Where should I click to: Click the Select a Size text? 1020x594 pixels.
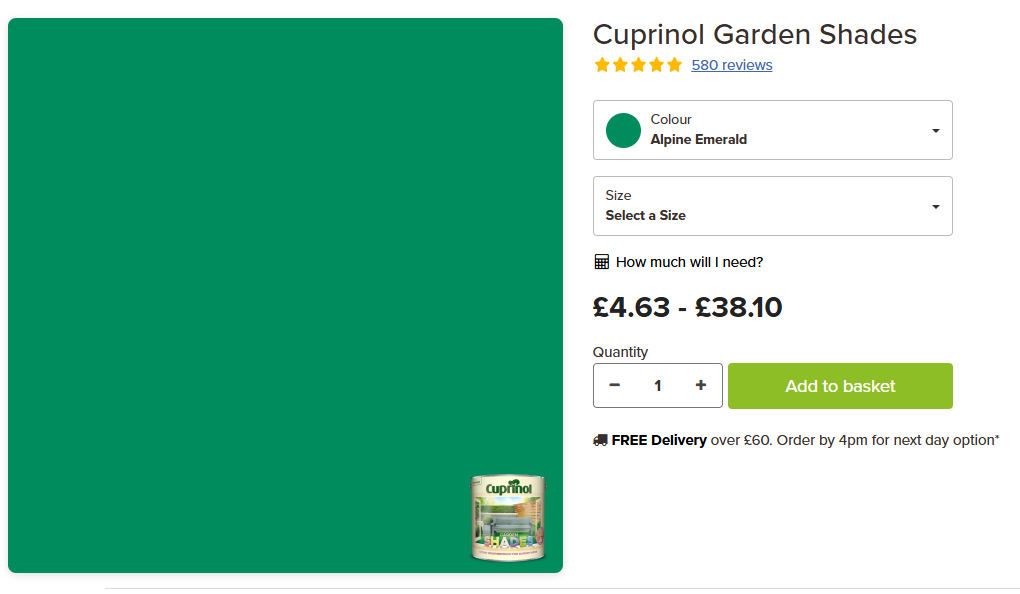click(x=645, y=215)
